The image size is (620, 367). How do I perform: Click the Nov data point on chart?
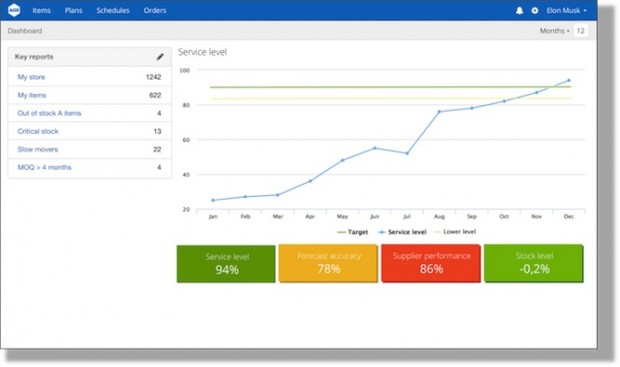tap(537, 93)
